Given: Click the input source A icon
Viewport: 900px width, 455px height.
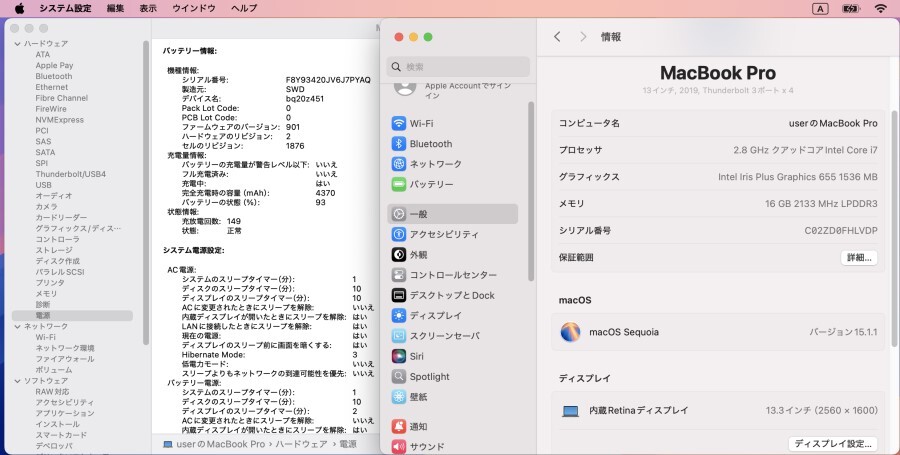Looking at the screenshot, I should (820, 8).
